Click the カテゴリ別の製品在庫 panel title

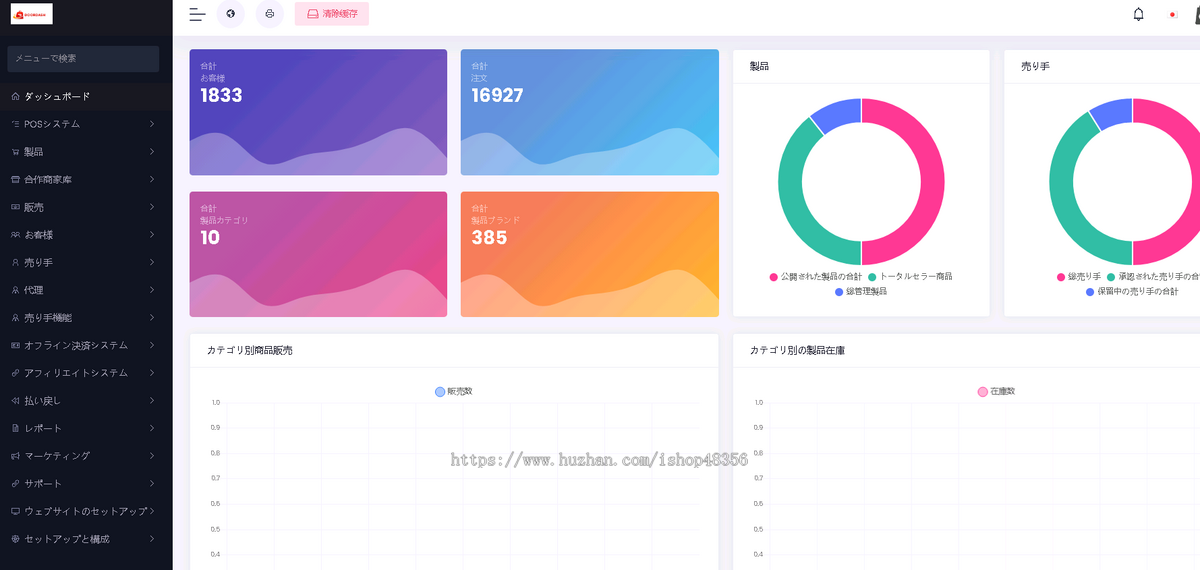[x=799, y=351]
